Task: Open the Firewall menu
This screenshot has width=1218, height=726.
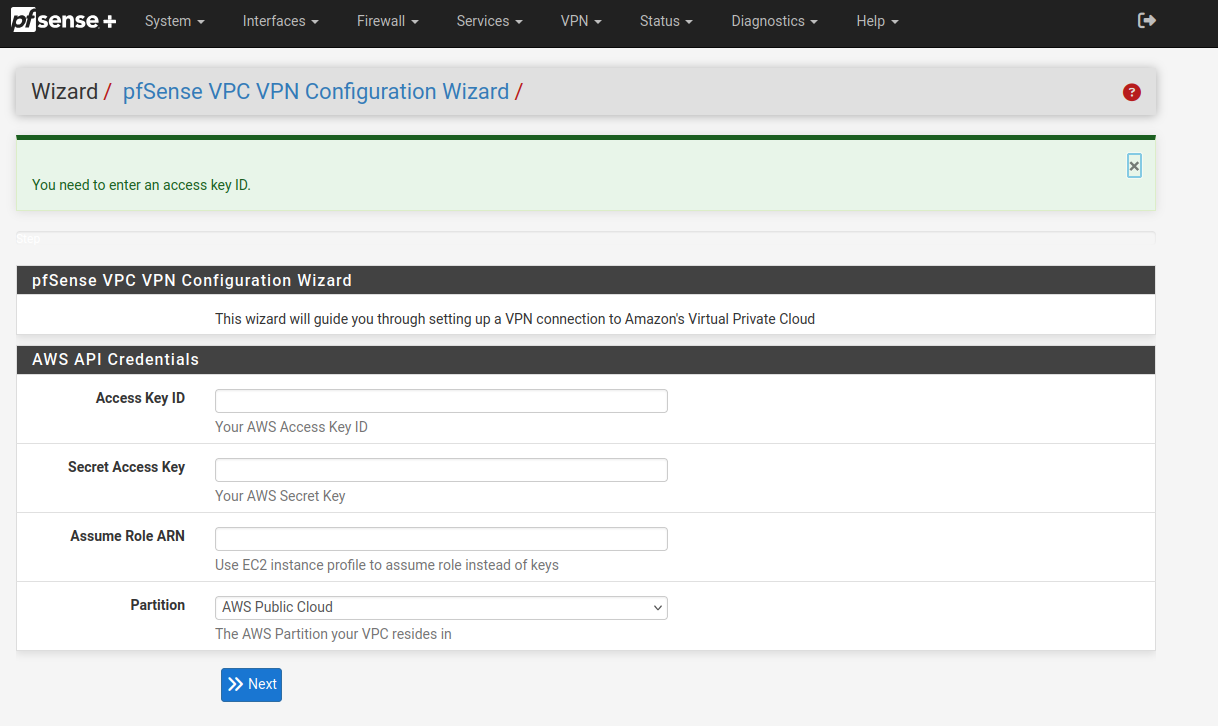Action: (388, 21)
